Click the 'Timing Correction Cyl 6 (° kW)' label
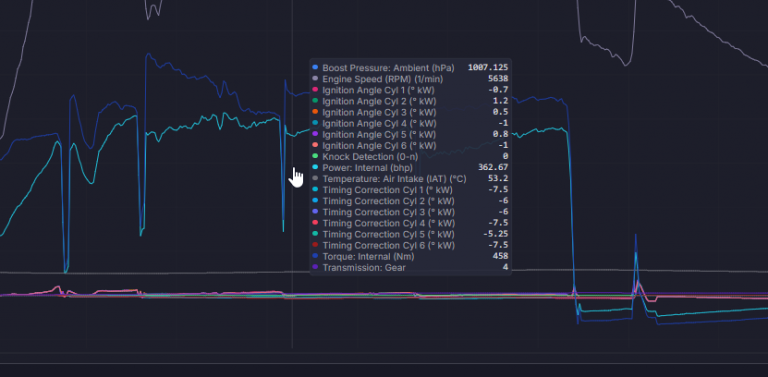Viewport: 768px width, 377px height. (x=388, y=245)
